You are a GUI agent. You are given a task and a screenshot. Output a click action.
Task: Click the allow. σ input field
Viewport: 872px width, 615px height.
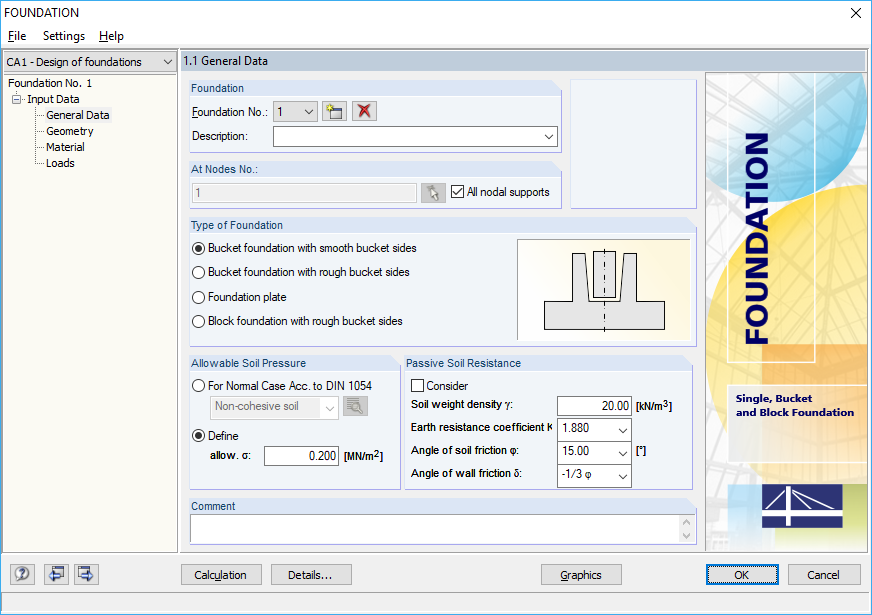(x=301, y=456)
